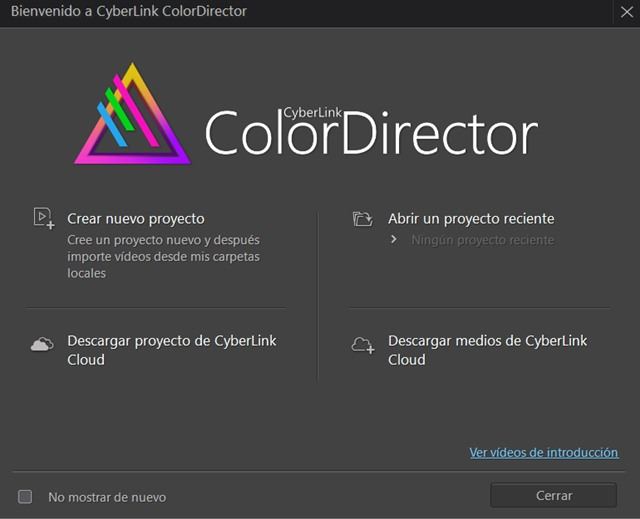Click the new project icon with plus sign
The image size is (640, 519).
point(44,218)
